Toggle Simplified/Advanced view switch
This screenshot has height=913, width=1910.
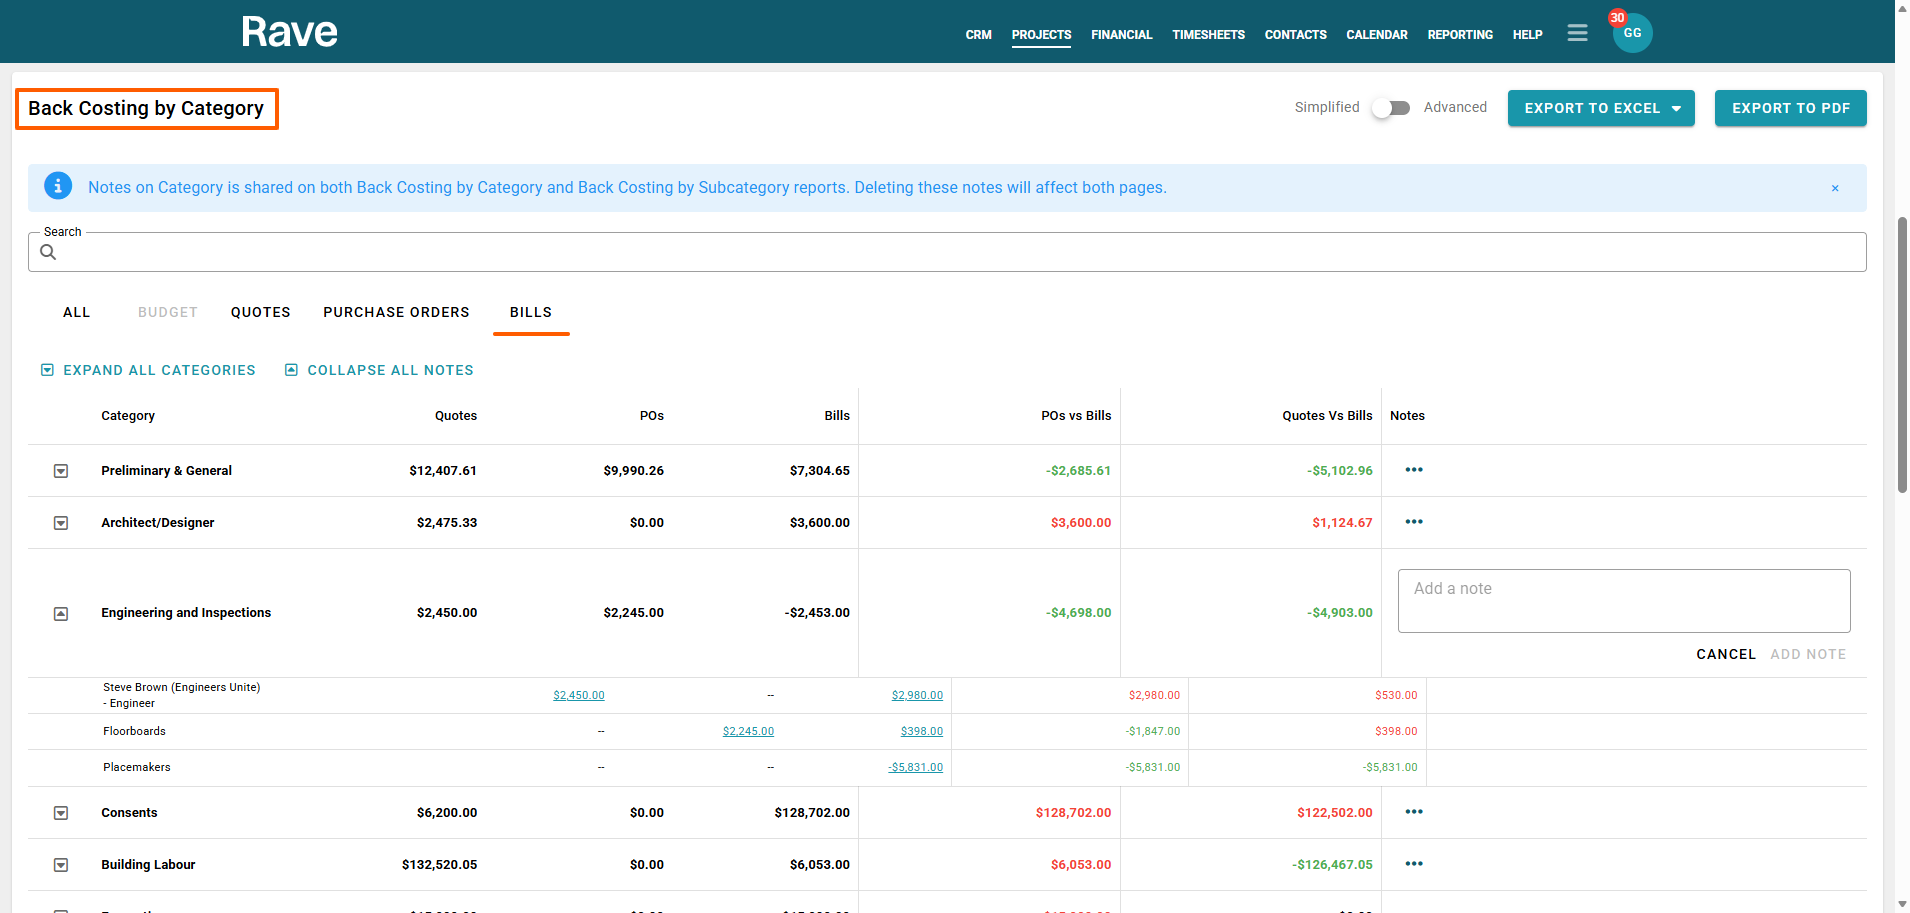pos(1391,108)
